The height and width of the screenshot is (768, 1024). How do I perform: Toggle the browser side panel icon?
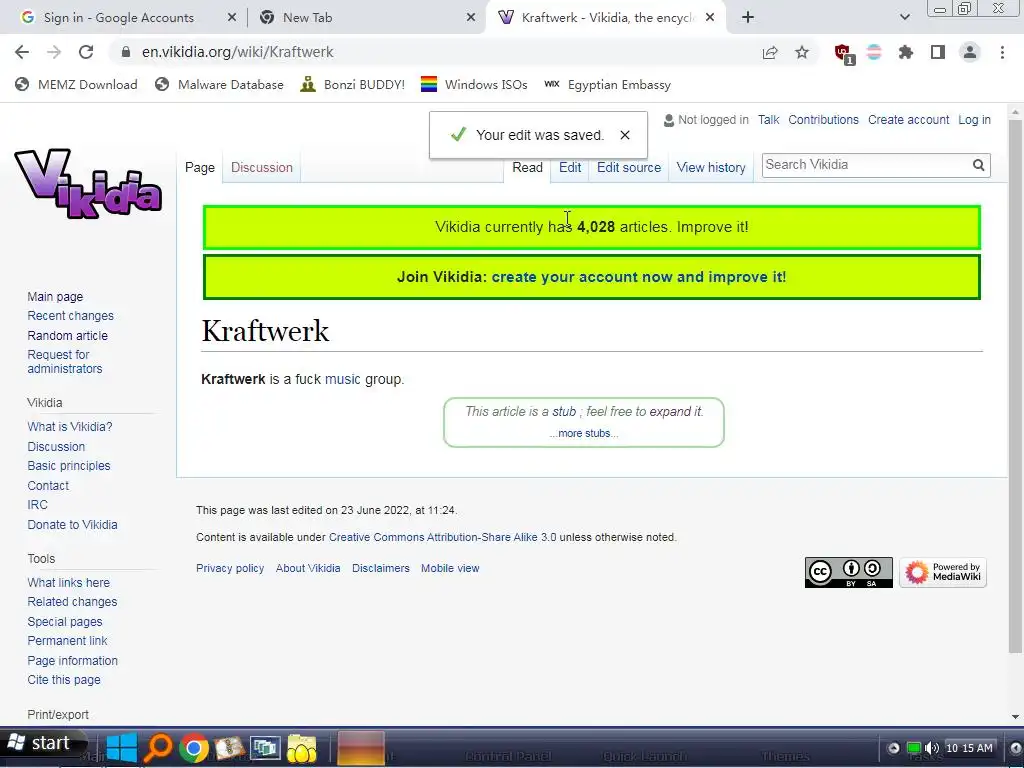click(938, 52)
